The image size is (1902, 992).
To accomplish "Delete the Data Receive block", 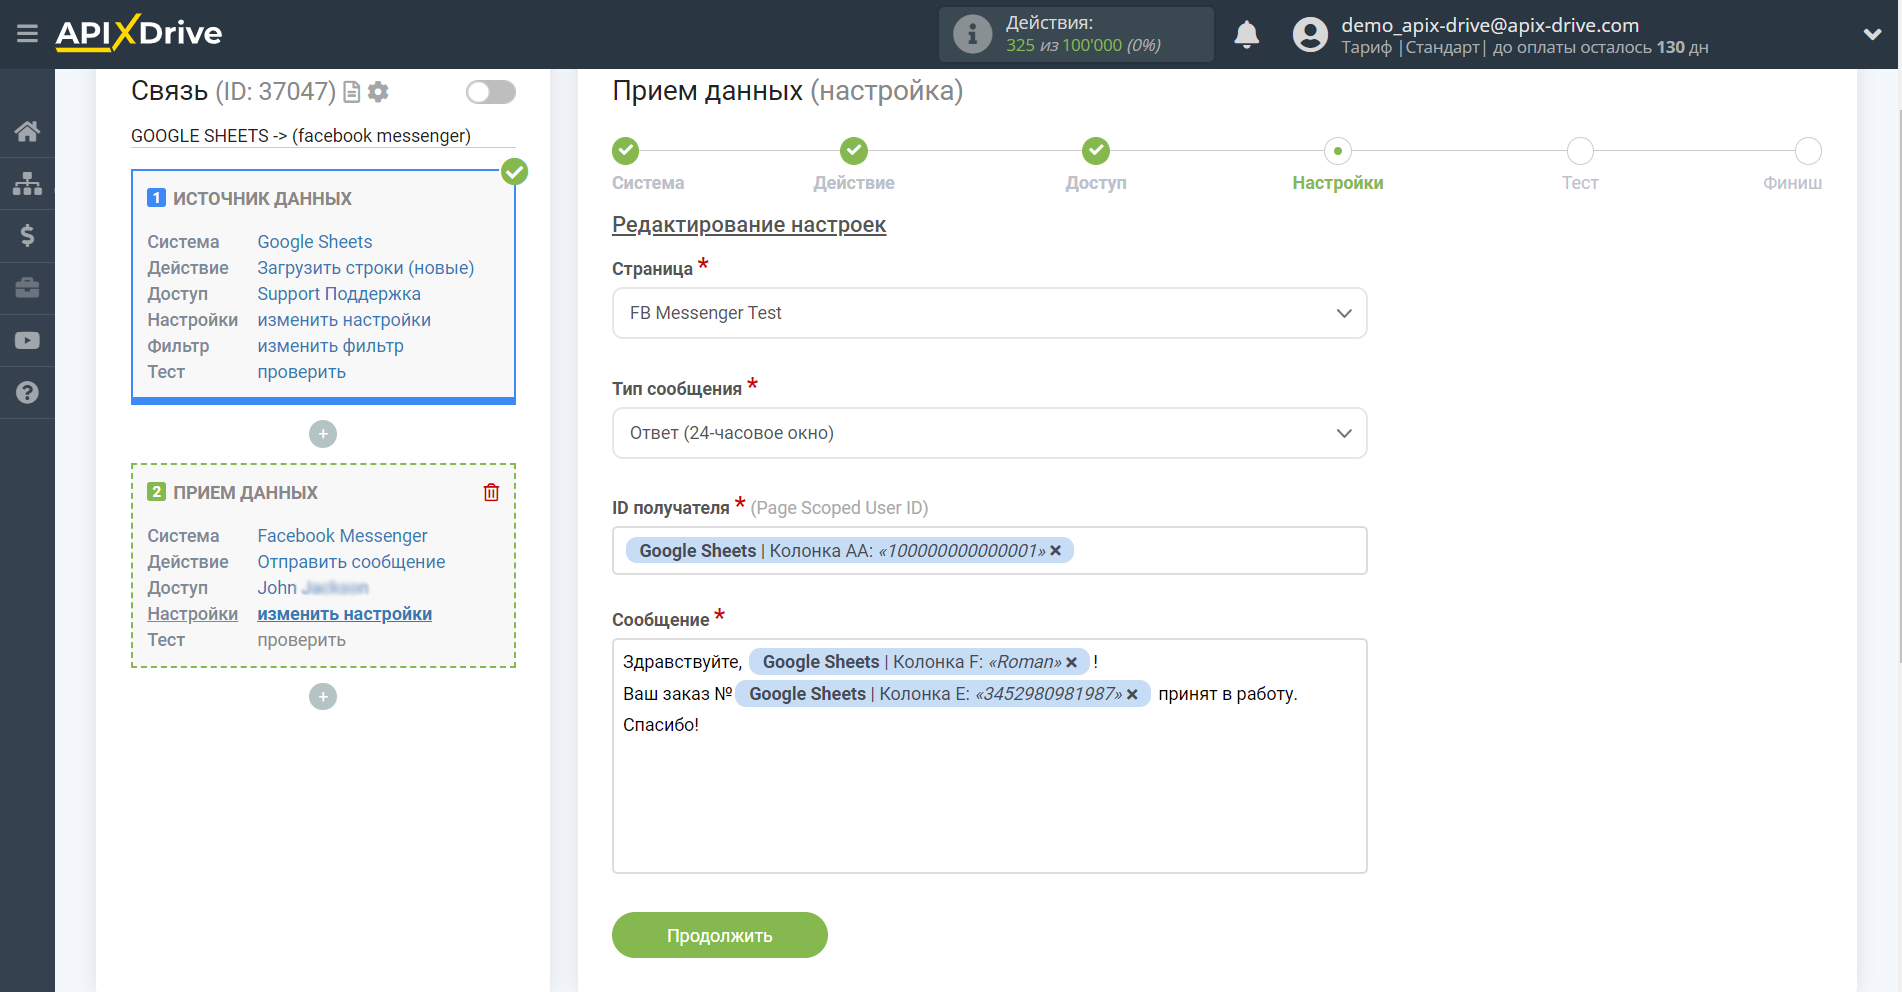I will point(491,492).
